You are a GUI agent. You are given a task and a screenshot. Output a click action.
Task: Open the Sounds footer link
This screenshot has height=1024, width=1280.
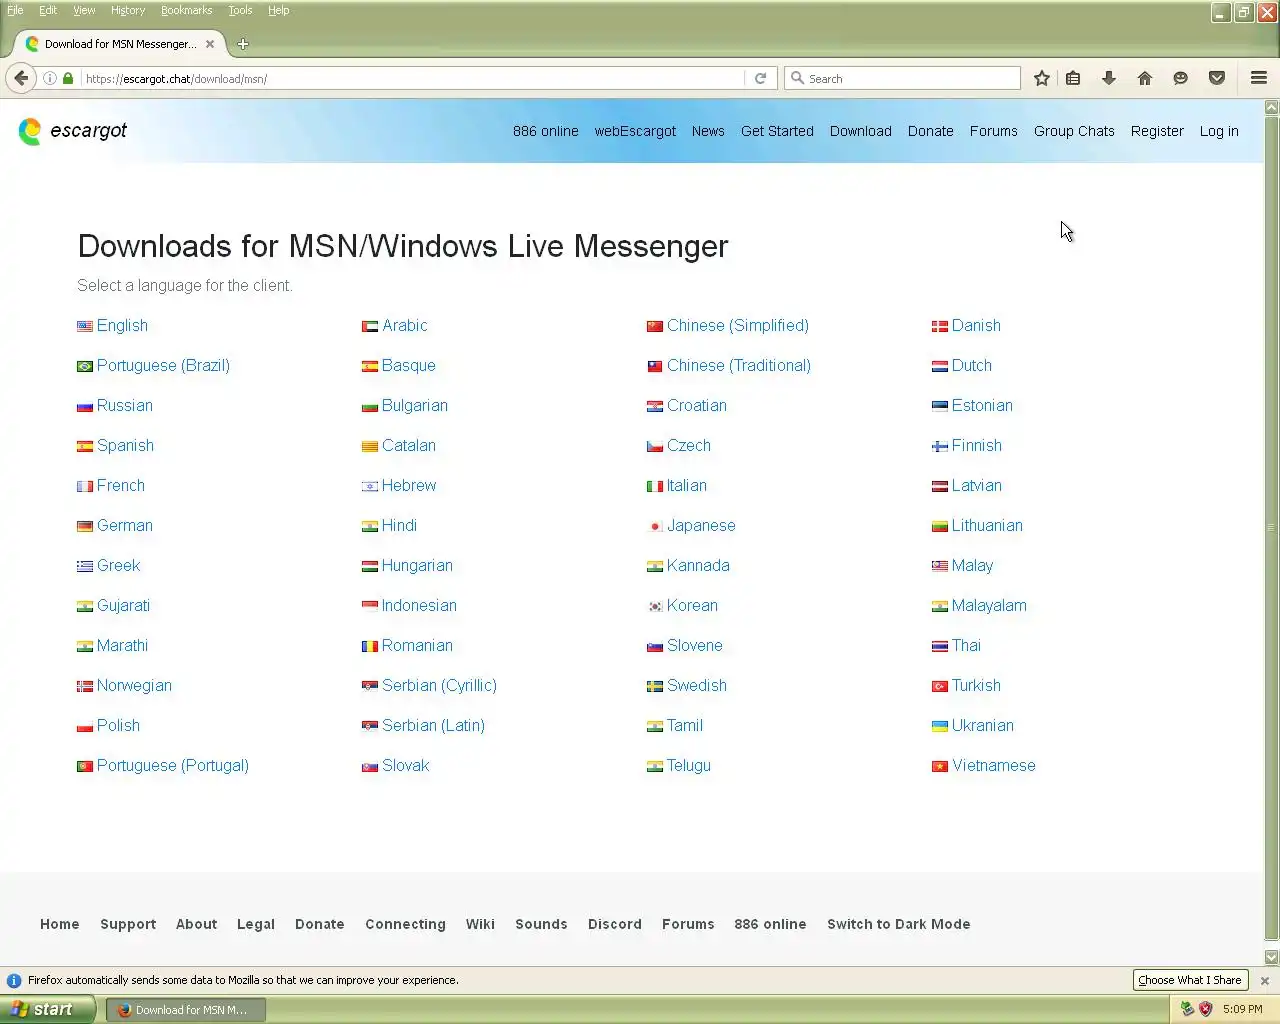click(541, 924)
